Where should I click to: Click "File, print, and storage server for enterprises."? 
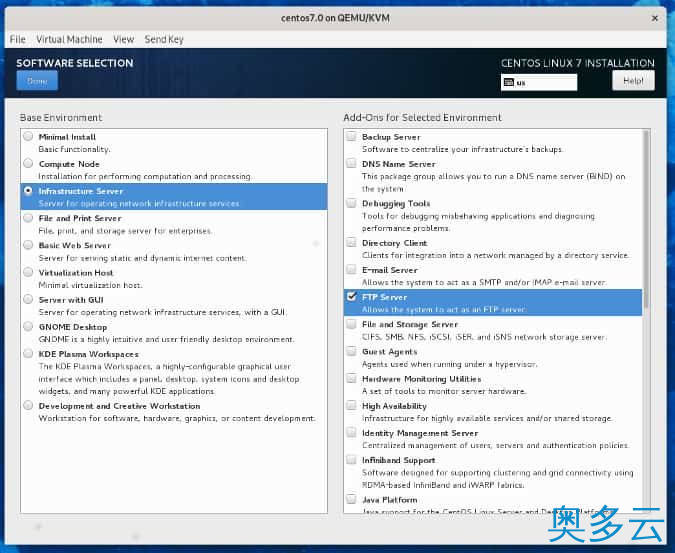125,231
